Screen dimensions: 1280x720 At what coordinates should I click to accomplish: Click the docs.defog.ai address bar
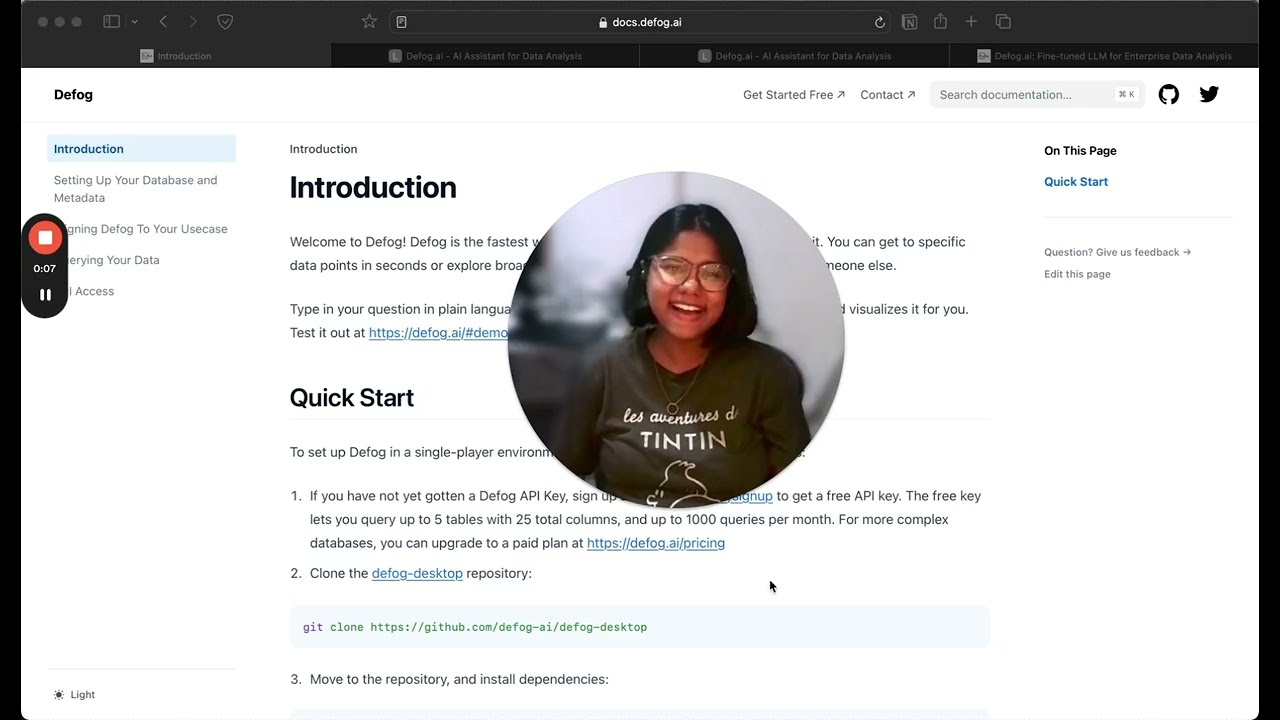coord(639,22)
